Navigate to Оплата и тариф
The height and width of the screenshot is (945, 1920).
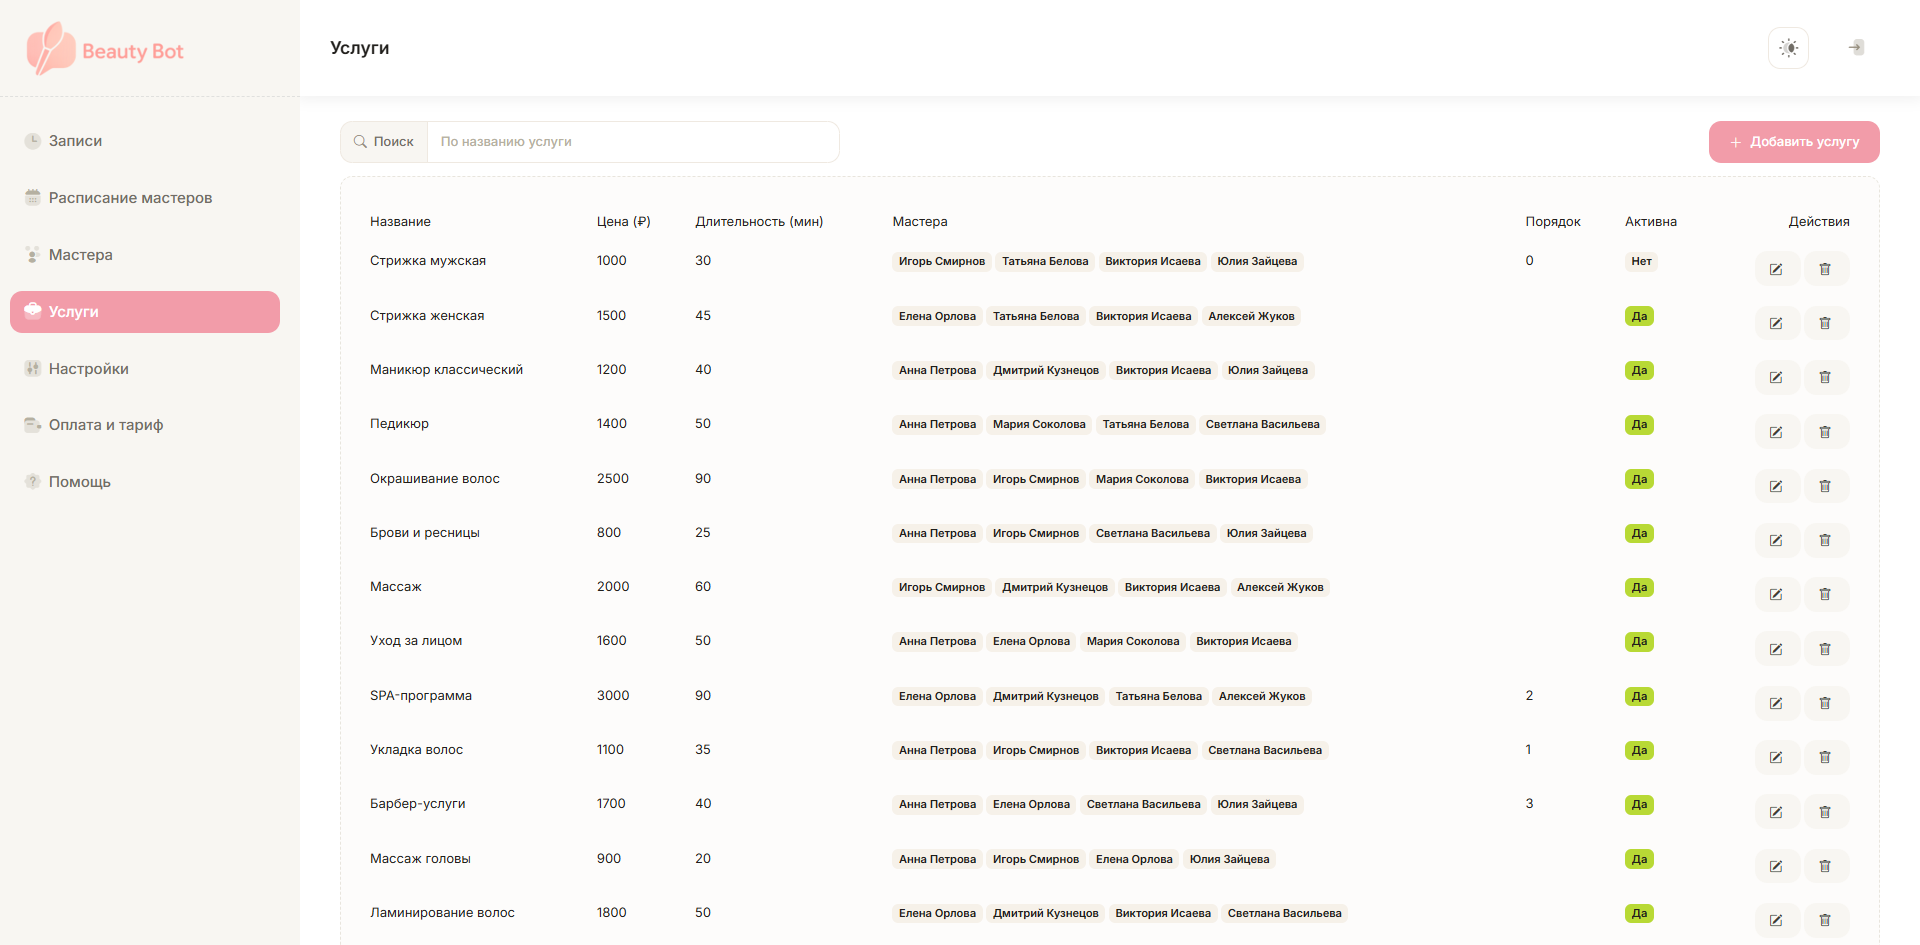105,425
